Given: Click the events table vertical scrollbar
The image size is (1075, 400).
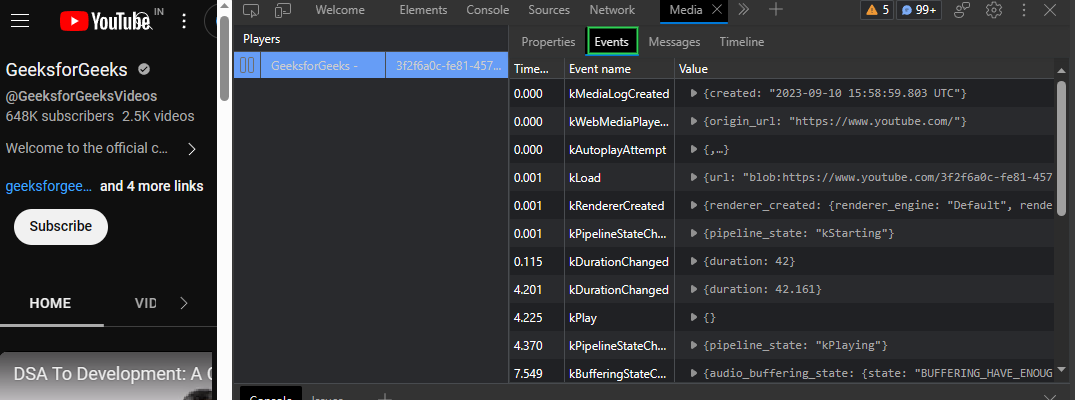Looking at the screenshot, I should (1061, 150).
